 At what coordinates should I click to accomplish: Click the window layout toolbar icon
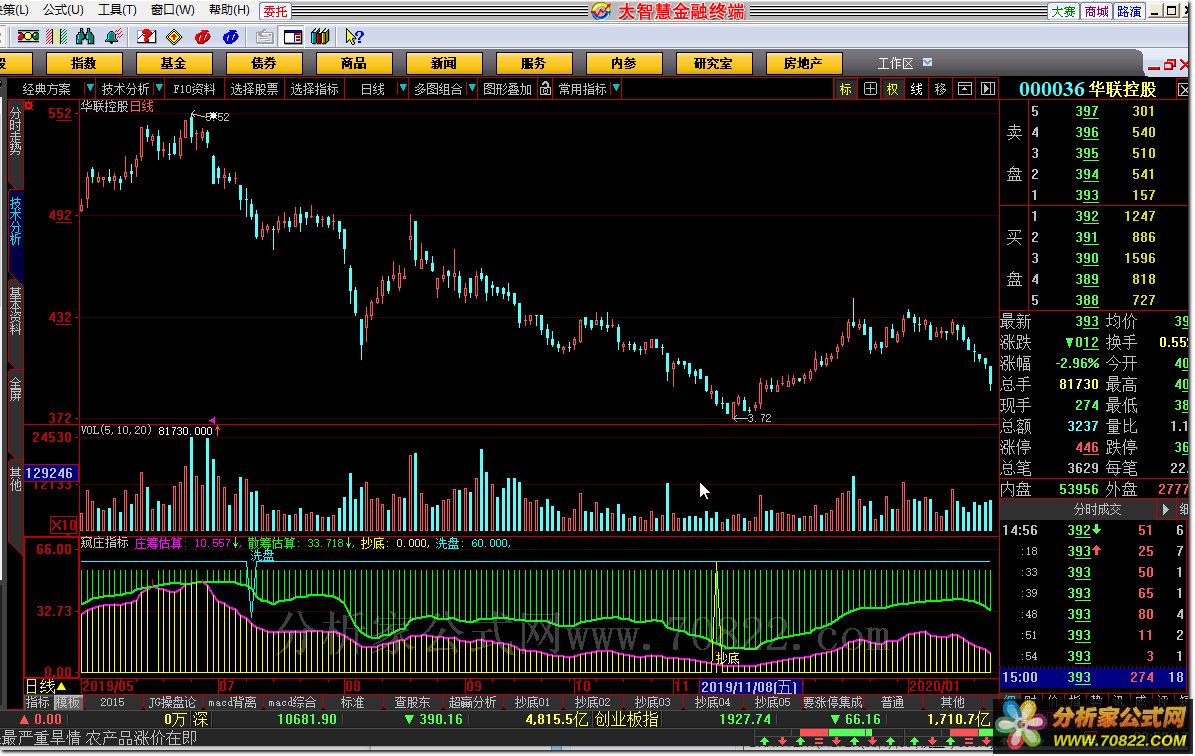point(293,37)
